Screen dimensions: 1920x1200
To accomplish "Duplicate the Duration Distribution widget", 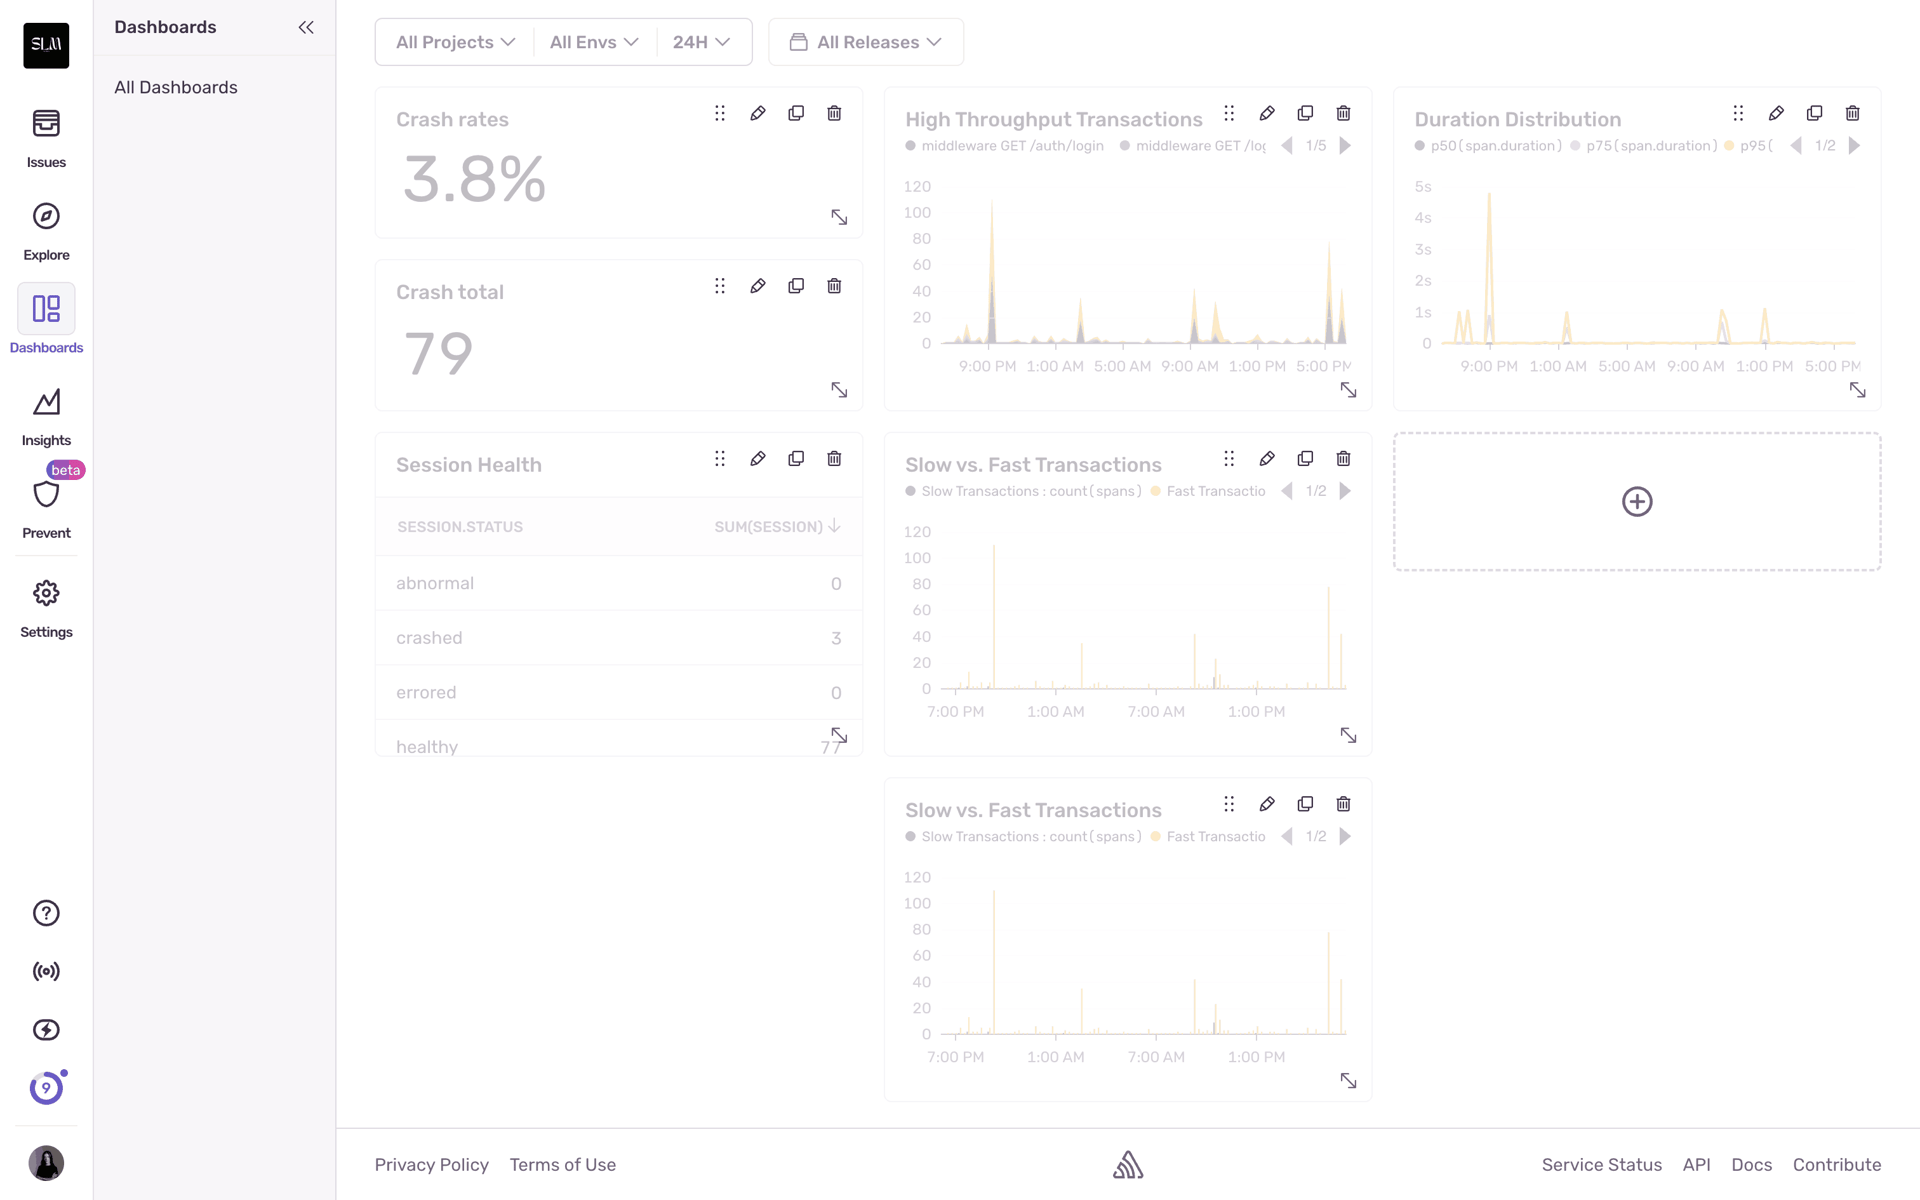I will [1814, 113].
